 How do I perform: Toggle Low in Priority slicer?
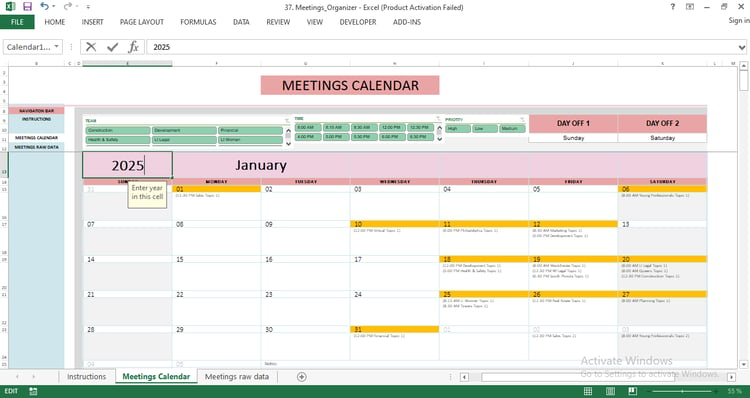[x=485, y=129]
